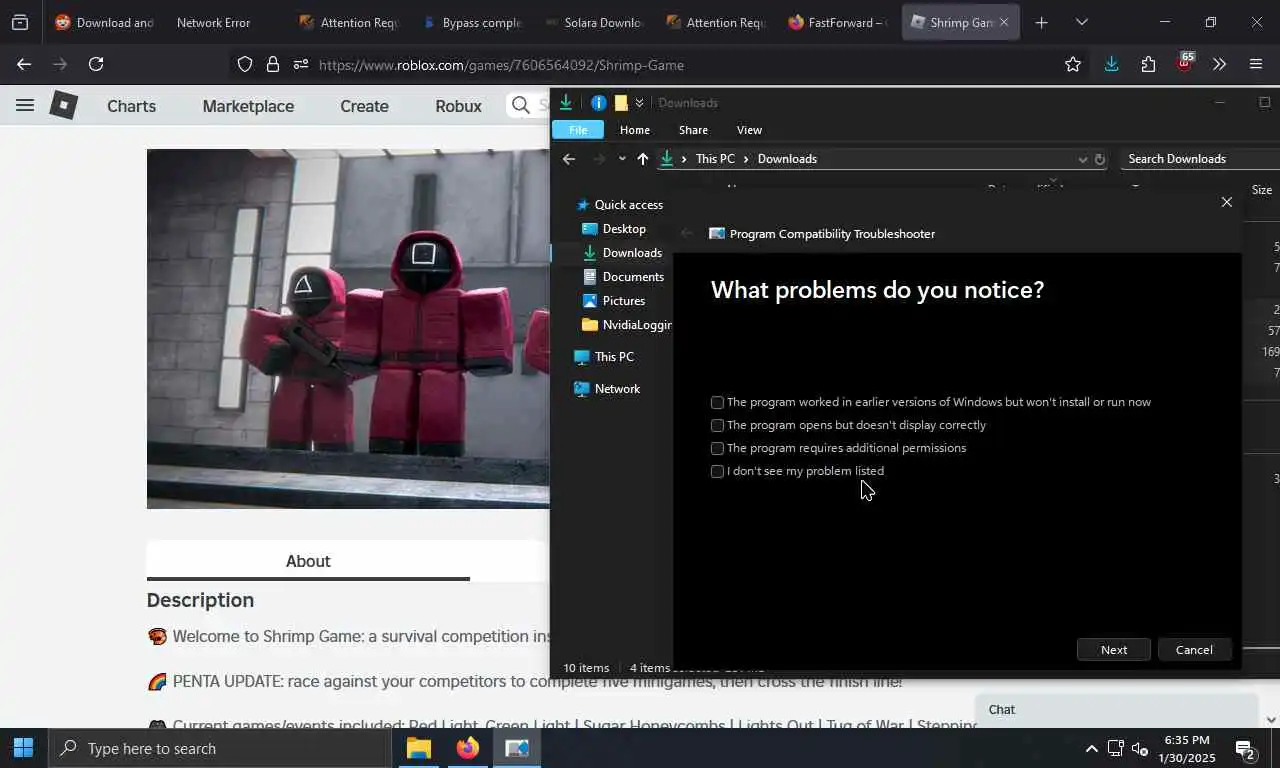The width and height of the screenshot is (1280, 768).
Task: Open Roblox Marketplace page
Action: tap(248, 106)
